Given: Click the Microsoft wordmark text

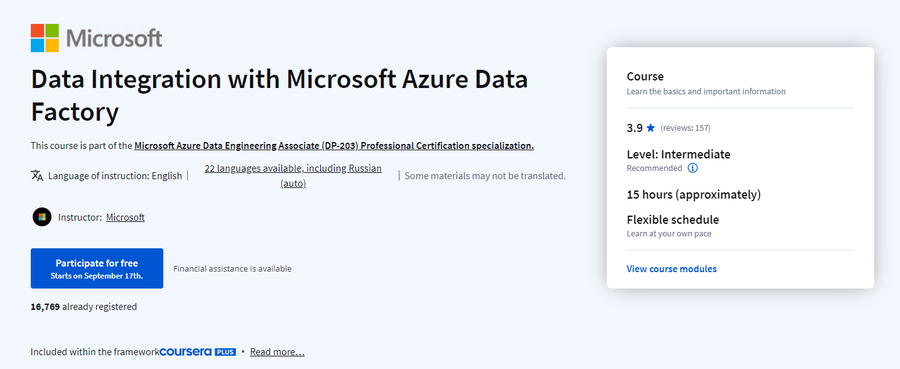Looking at the screenshot, I should pos(114,38).
